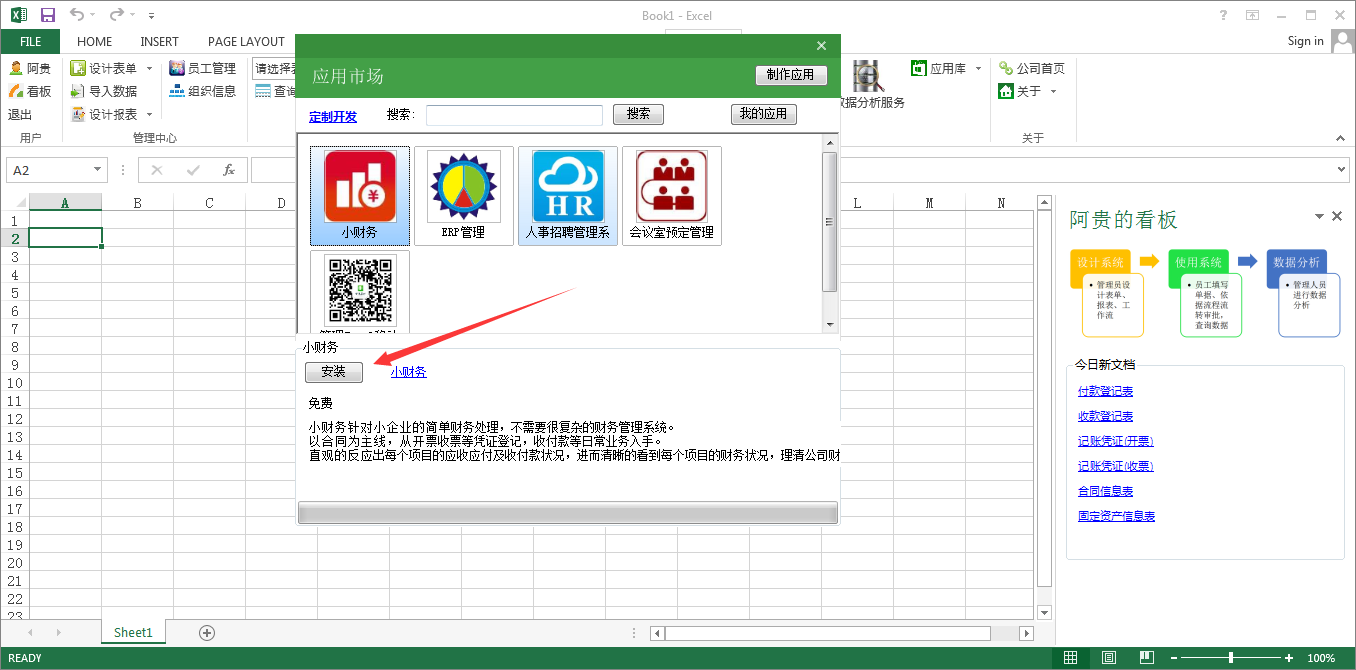Save the workbook from Quick Access Toolbar

pos(48,15)
